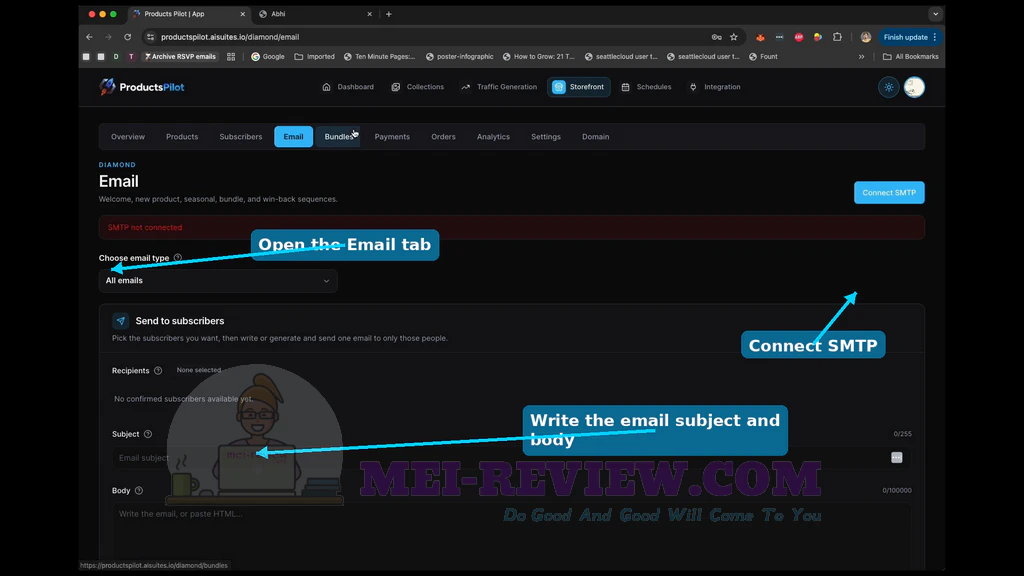Go to Traffic Generation
1024x576 pixels.
click(499, 87)
